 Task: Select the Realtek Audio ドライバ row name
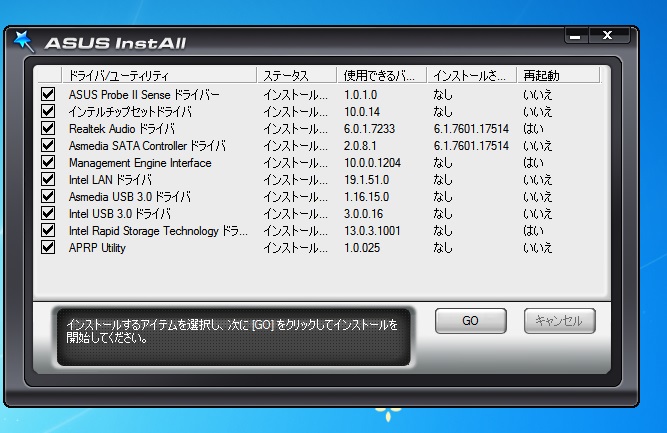point(122,128)
